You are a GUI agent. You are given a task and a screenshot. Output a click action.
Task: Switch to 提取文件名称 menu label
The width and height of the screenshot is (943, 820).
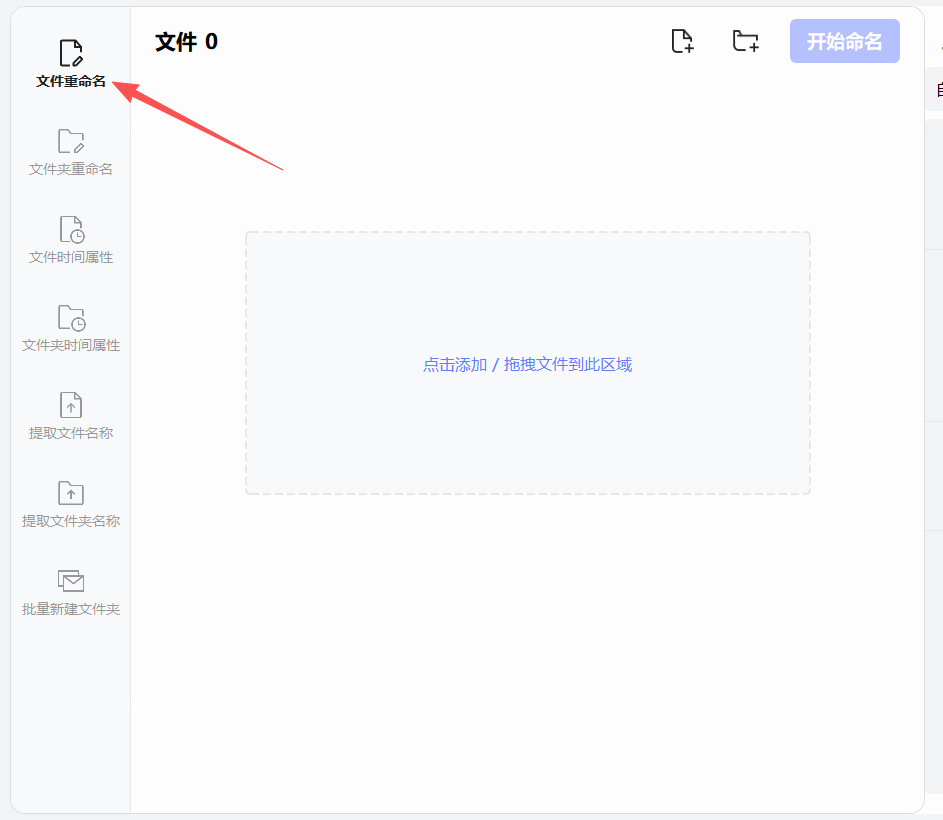[x=71, y=433]
